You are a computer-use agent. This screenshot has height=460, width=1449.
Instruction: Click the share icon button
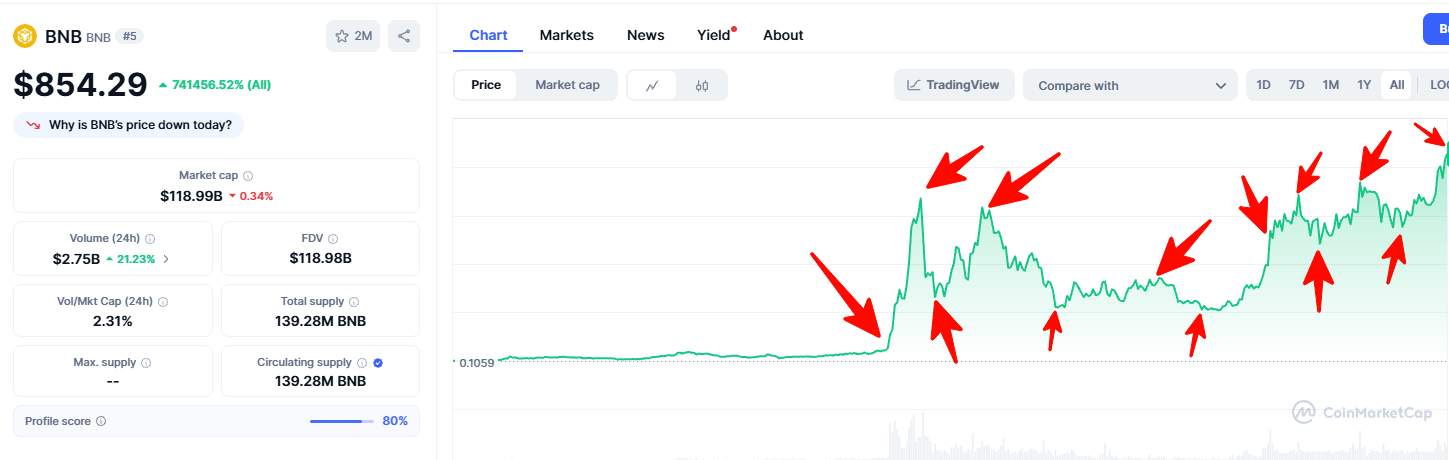point(404,36)
